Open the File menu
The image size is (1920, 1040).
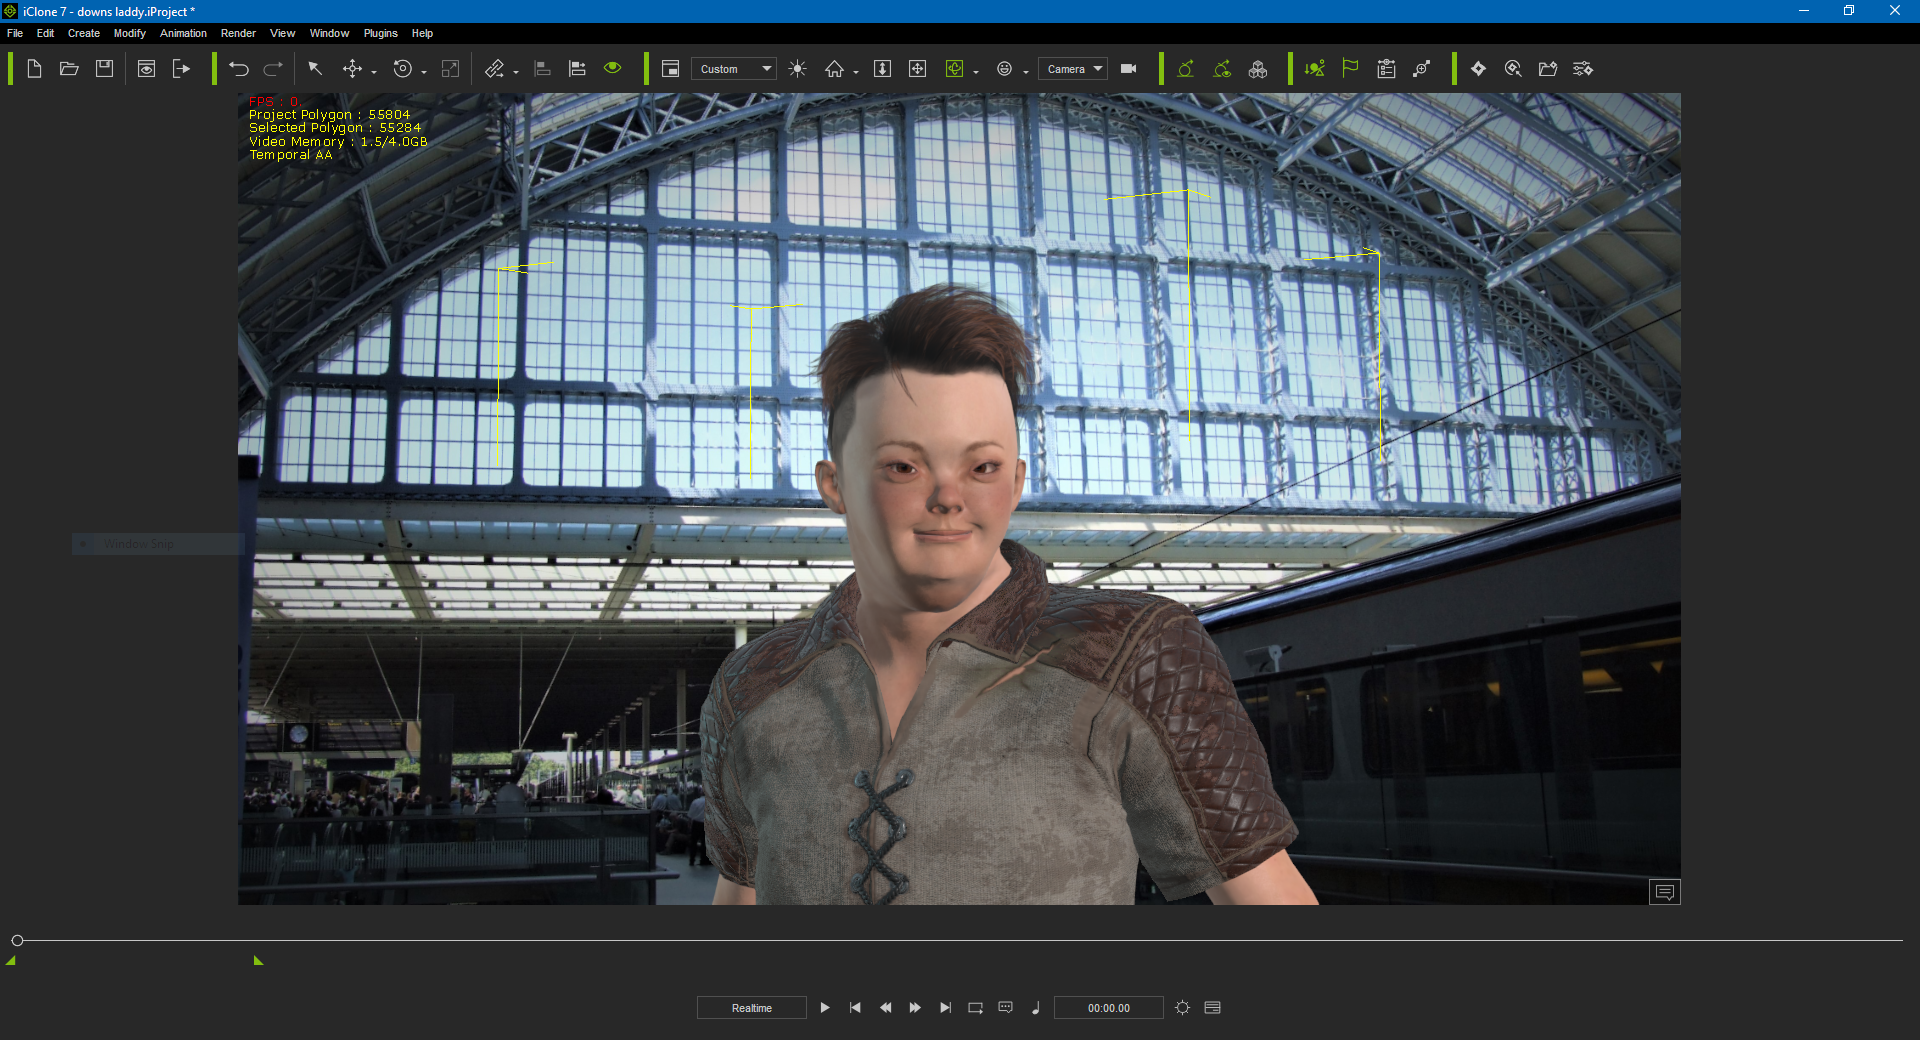click(x=15, y=33)
